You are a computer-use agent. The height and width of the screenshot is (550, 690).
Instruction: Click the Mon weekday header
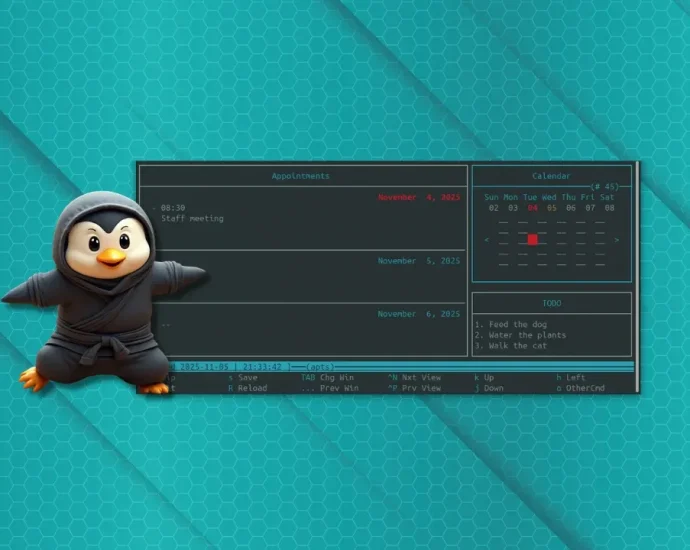[510, 197]
